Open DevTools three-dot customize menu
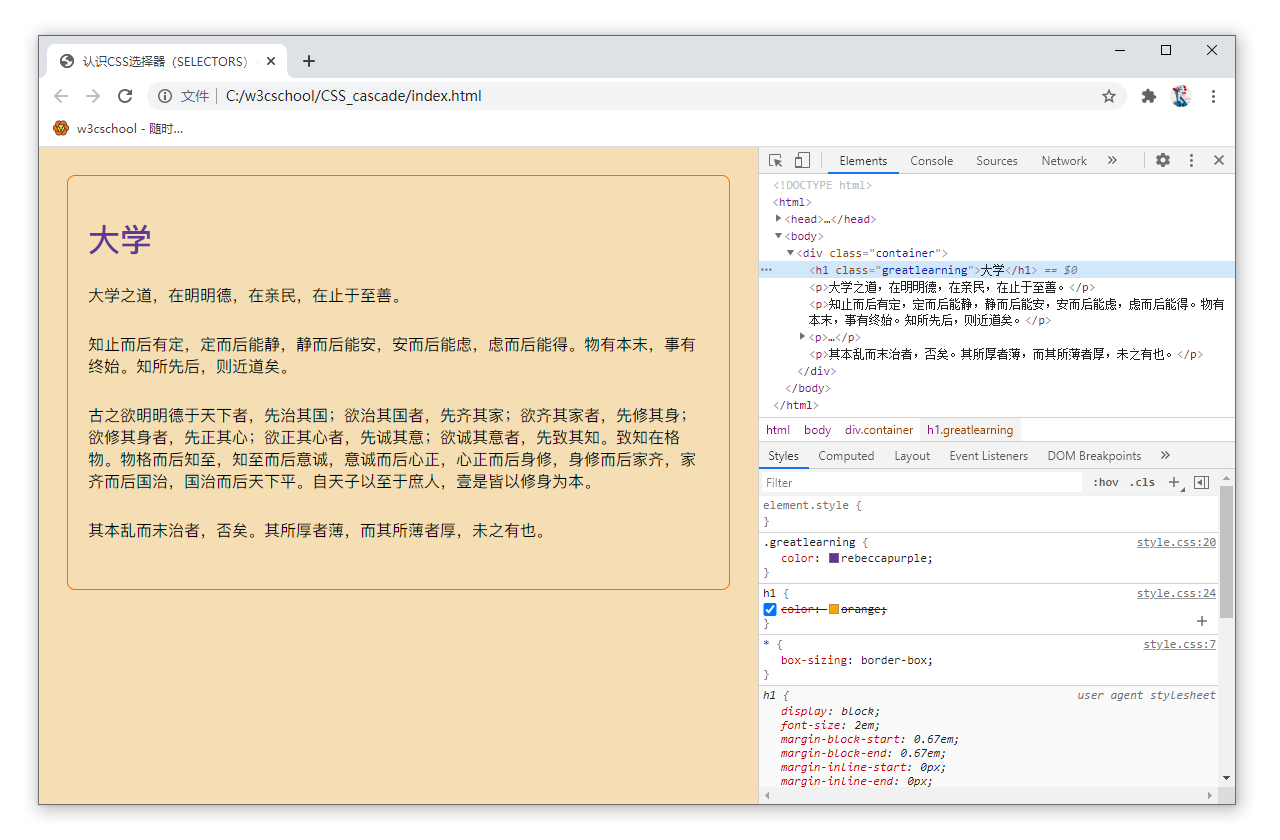 (x=1191, y=161)
